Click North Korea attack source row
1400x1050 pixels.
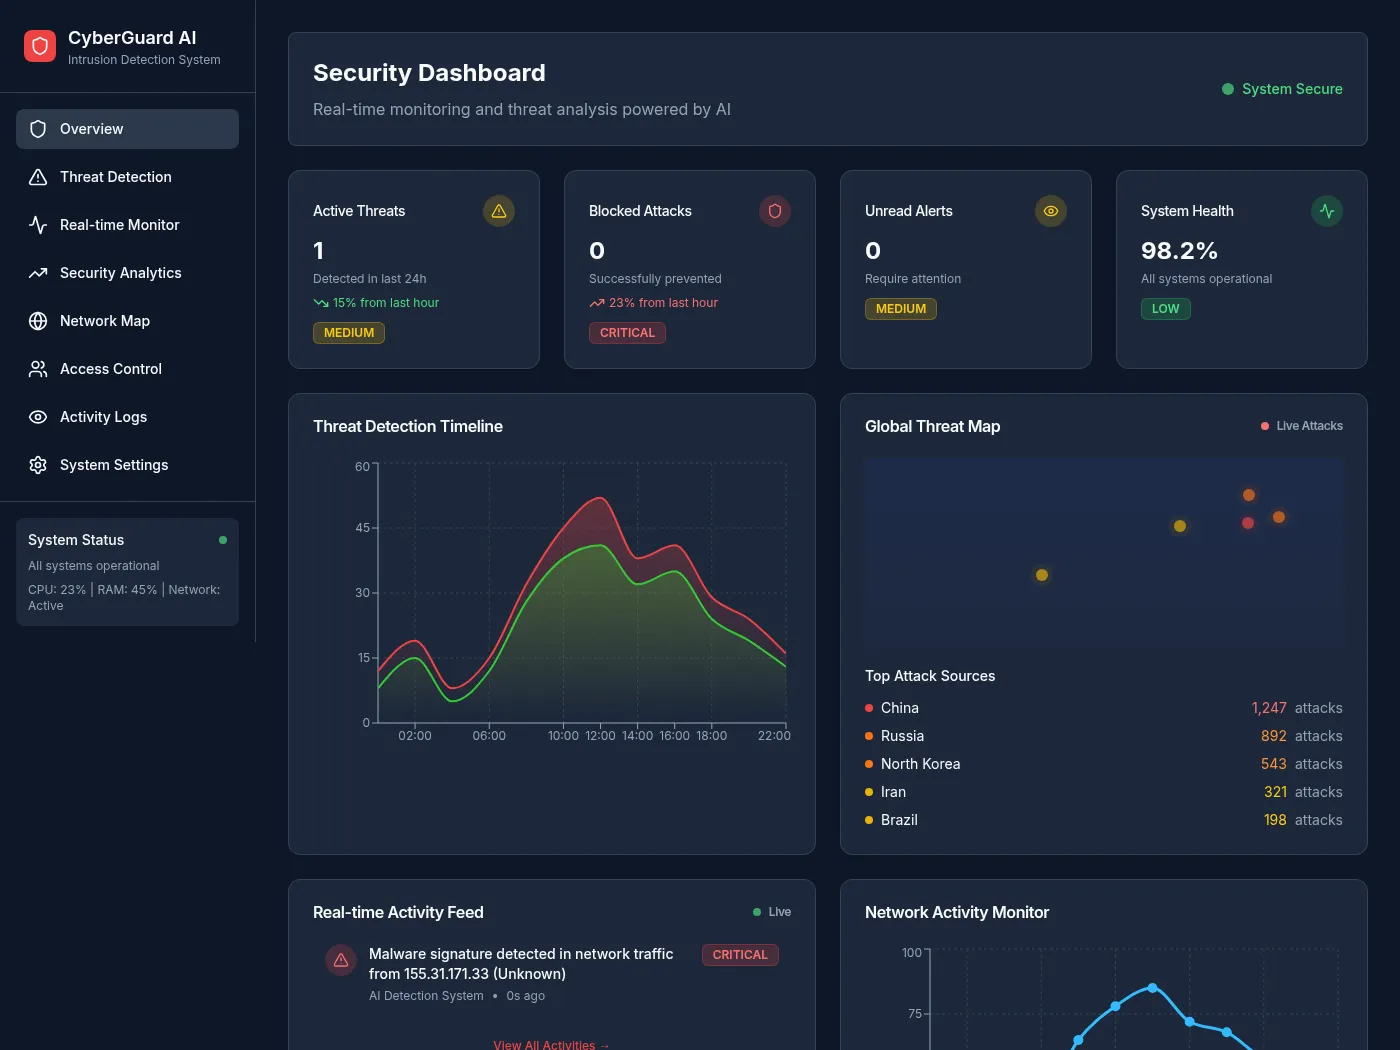coord(1104,764)
